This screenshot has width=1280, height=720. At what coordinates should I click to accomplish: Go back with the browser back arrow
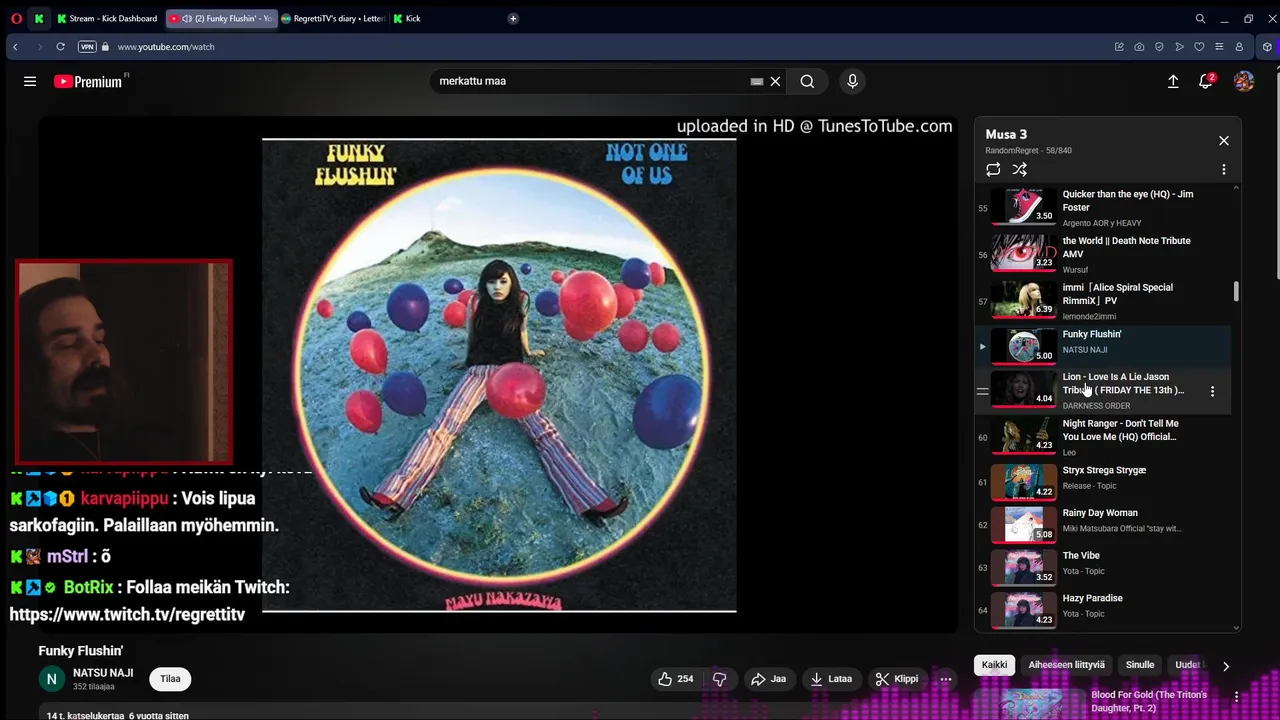[15, 47]
